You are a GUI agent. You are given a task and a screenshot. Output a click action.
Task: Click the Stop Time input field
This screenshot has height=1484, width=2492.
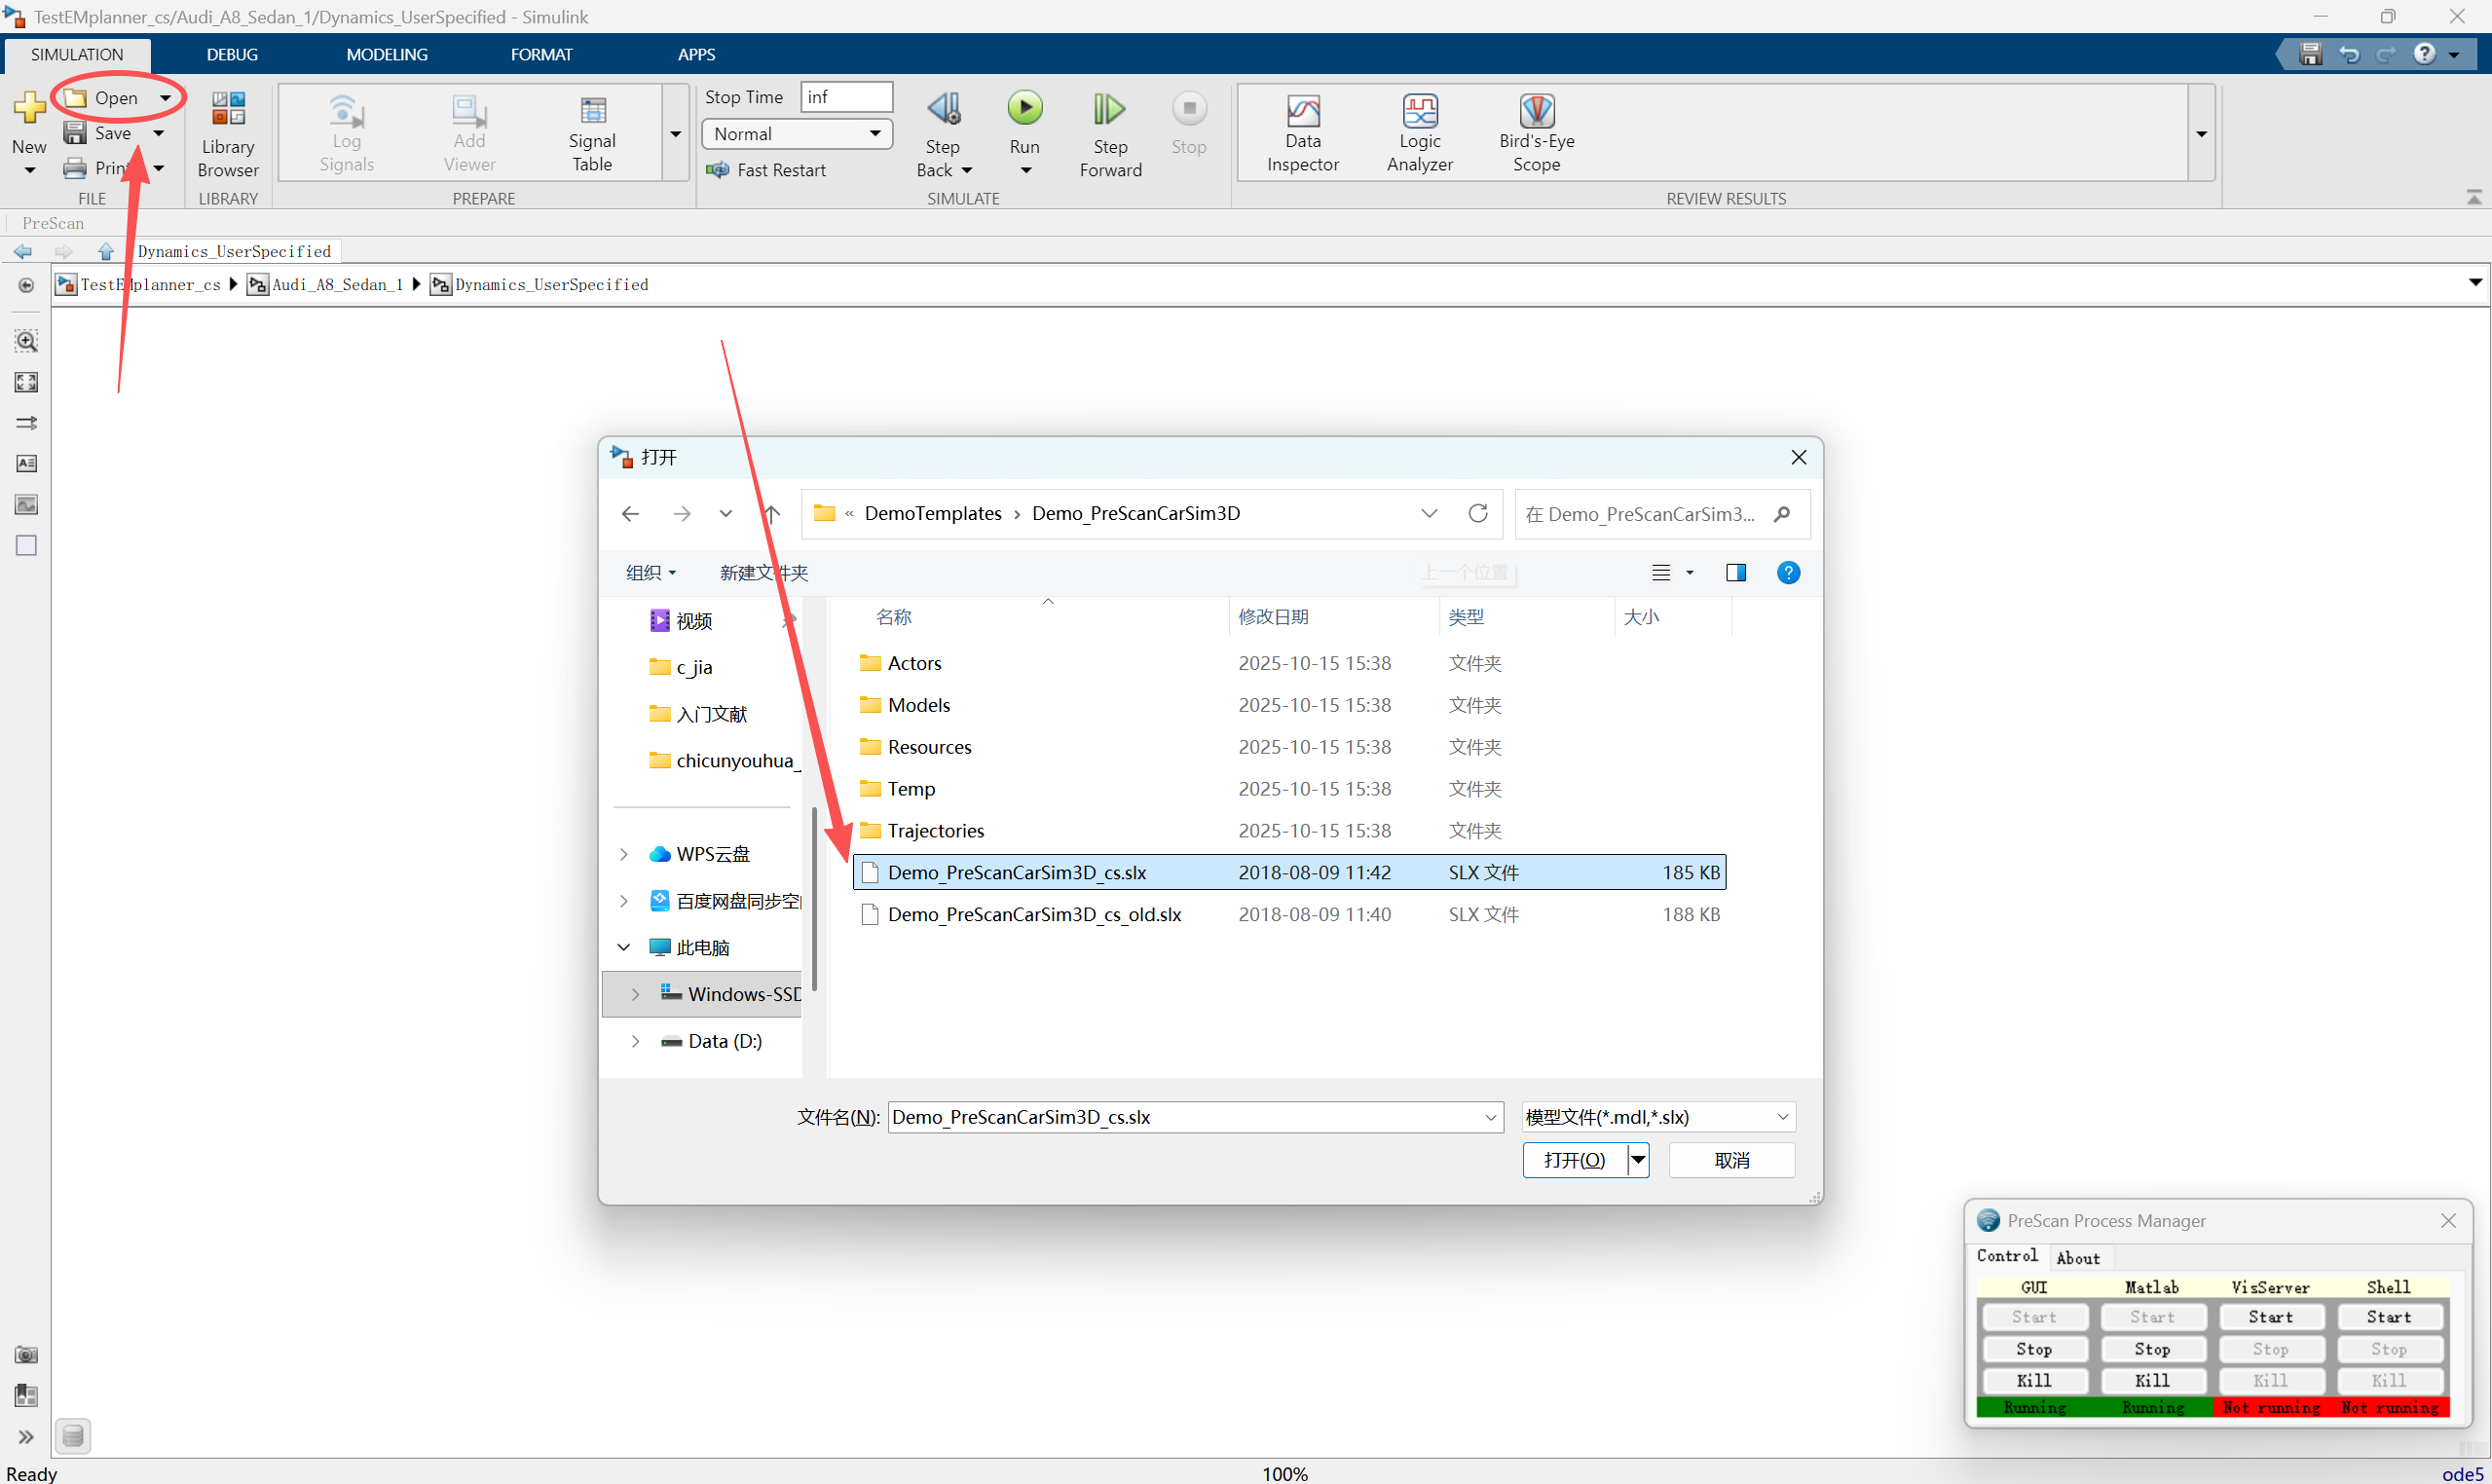pos(845,97)
